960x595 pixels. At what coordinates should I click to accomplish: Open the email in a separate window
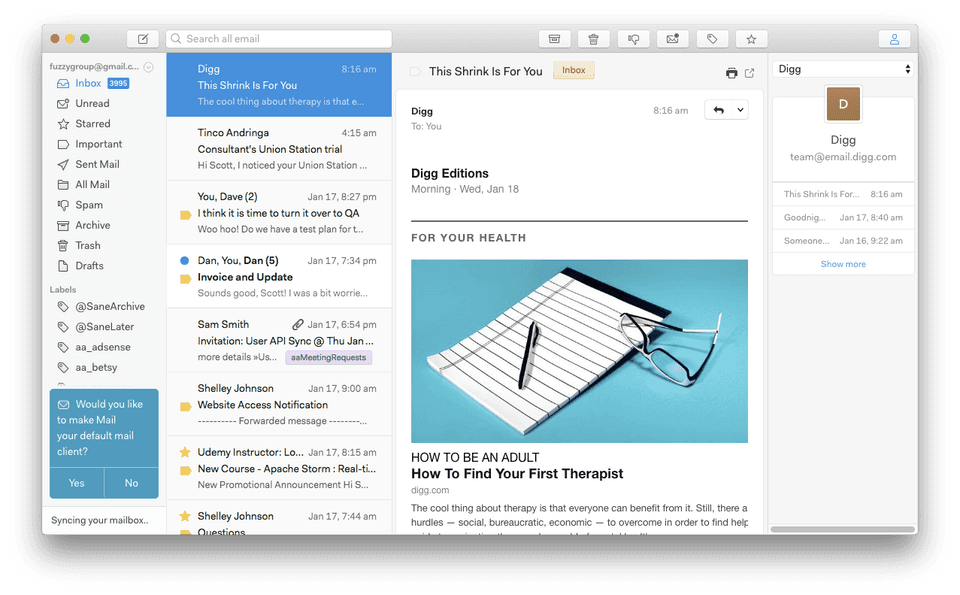[752, 72]
